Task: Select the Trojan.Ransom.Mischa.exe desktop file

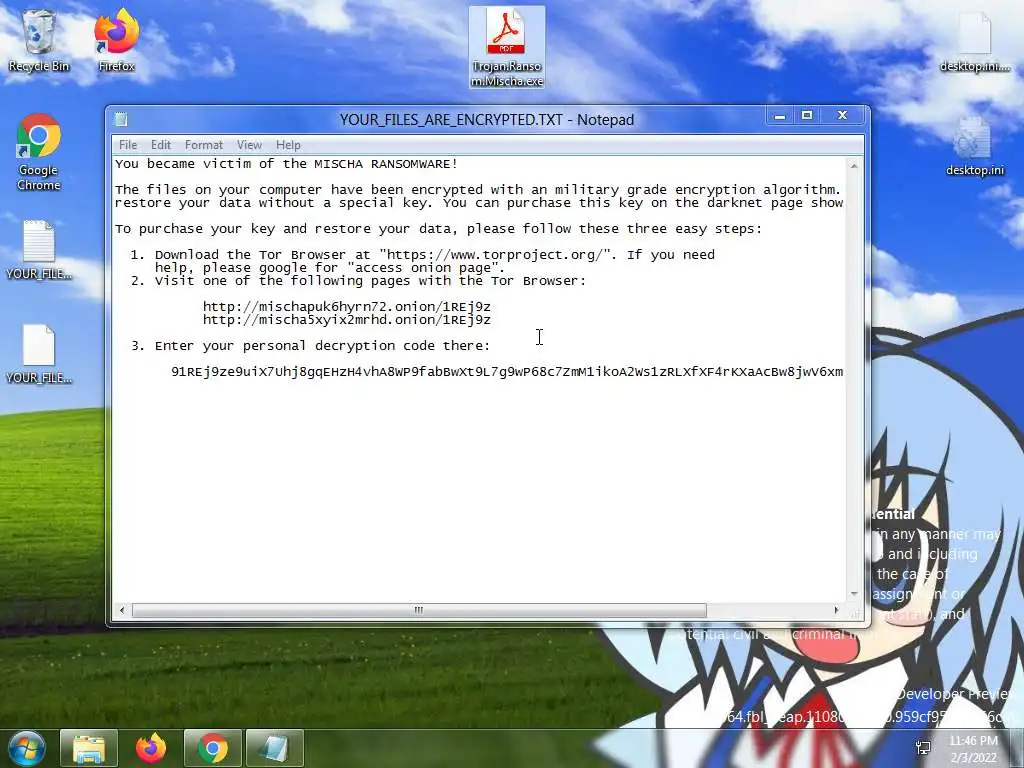Action: click(x=507, y=48)
